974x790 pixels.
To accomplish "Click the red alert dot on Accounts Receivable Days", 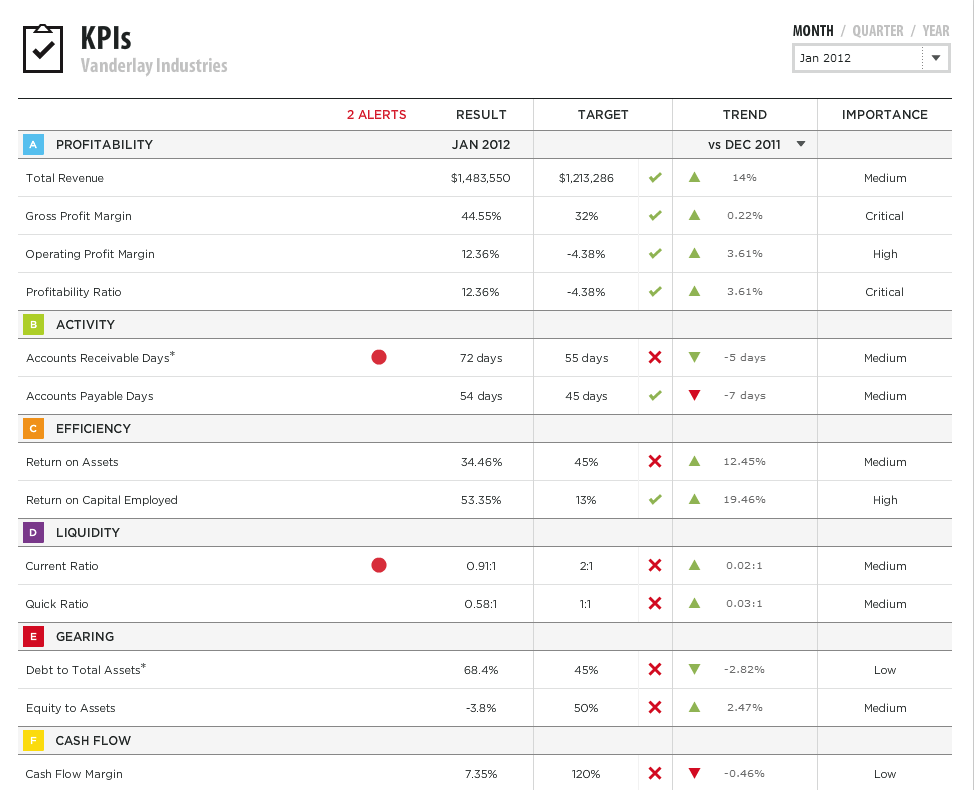I will pyautogui.click(x=378, y=356).
